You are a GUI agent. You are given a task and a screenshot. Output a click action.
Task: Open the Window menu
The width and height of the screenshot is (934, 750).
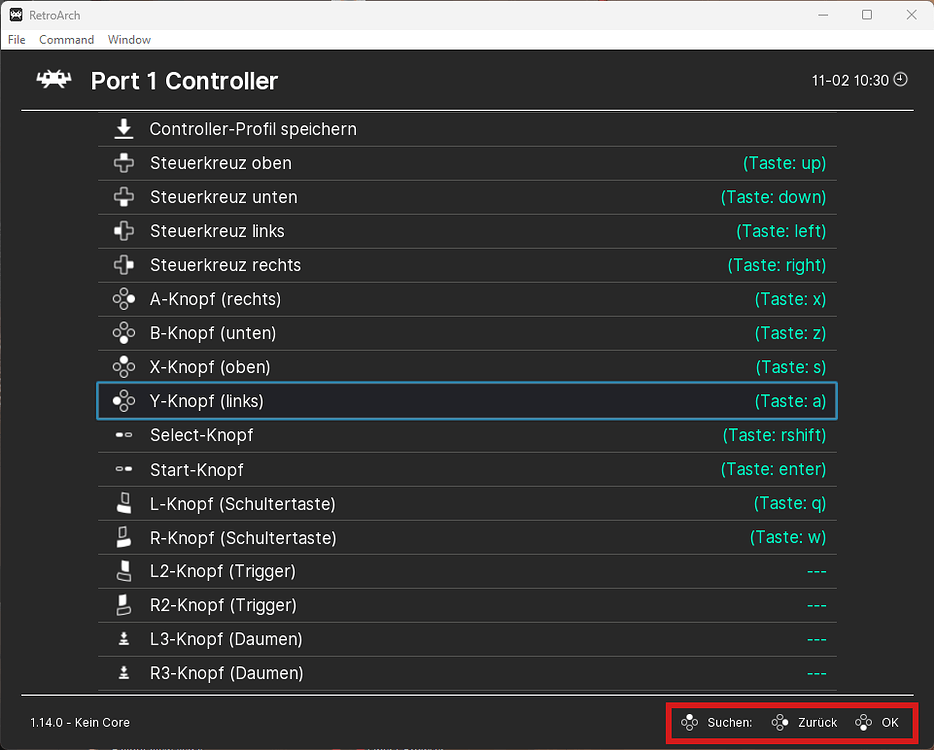(x=129, y=40)
